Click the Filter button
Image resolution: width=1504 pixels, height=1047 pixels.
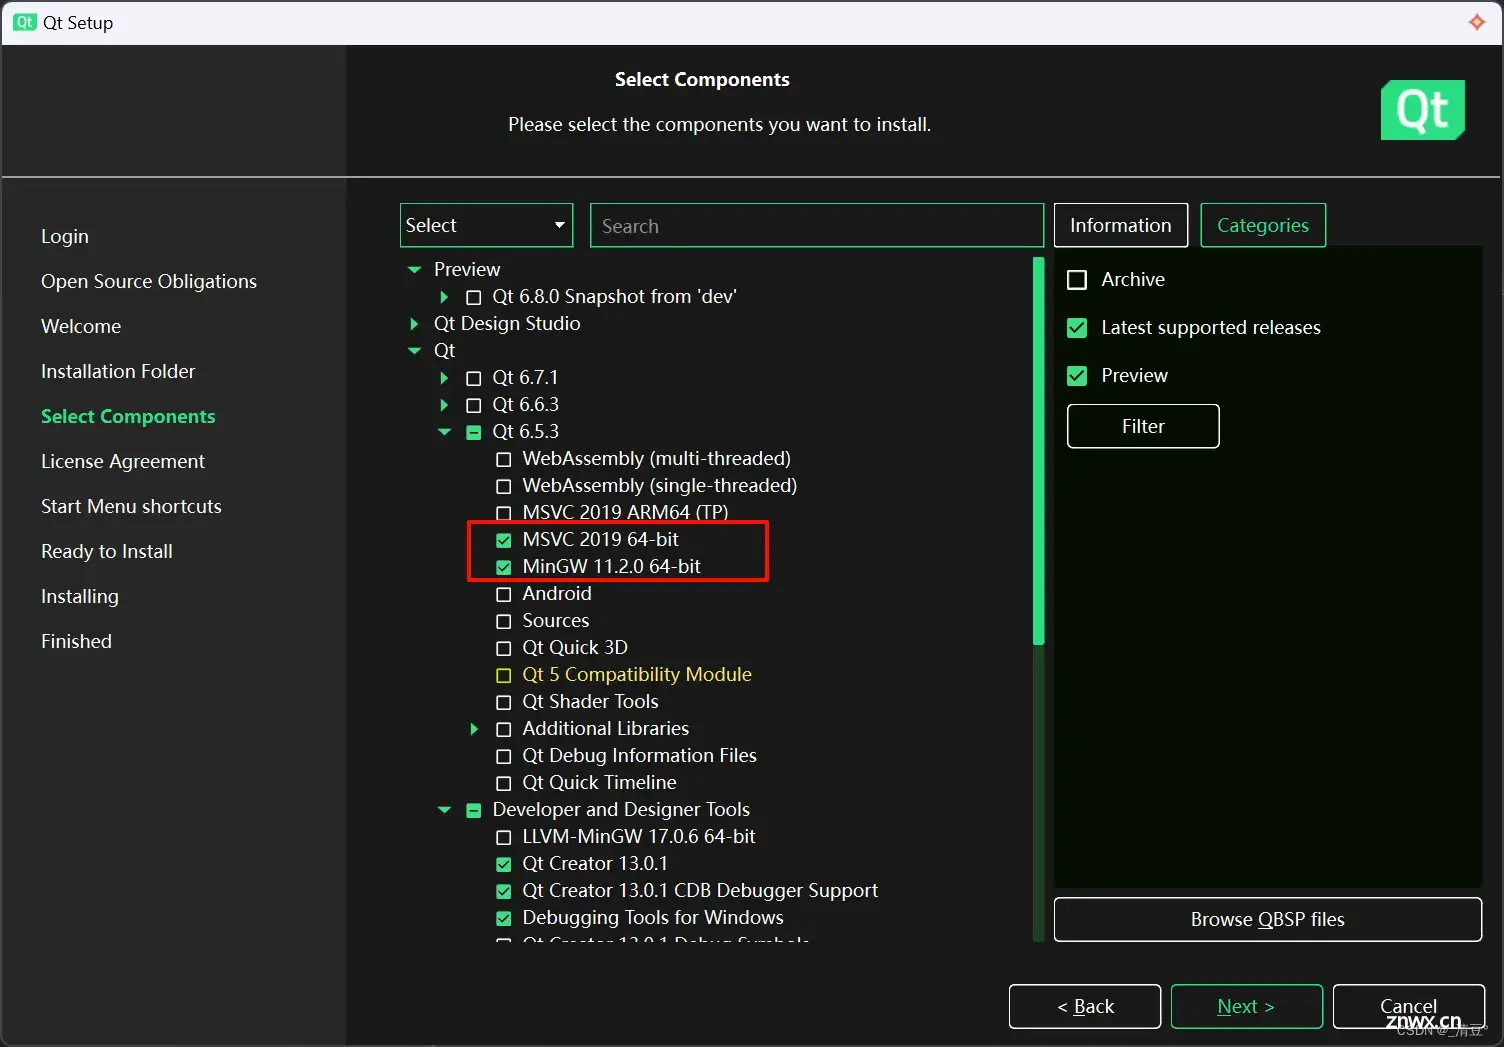click(1143, 426)
